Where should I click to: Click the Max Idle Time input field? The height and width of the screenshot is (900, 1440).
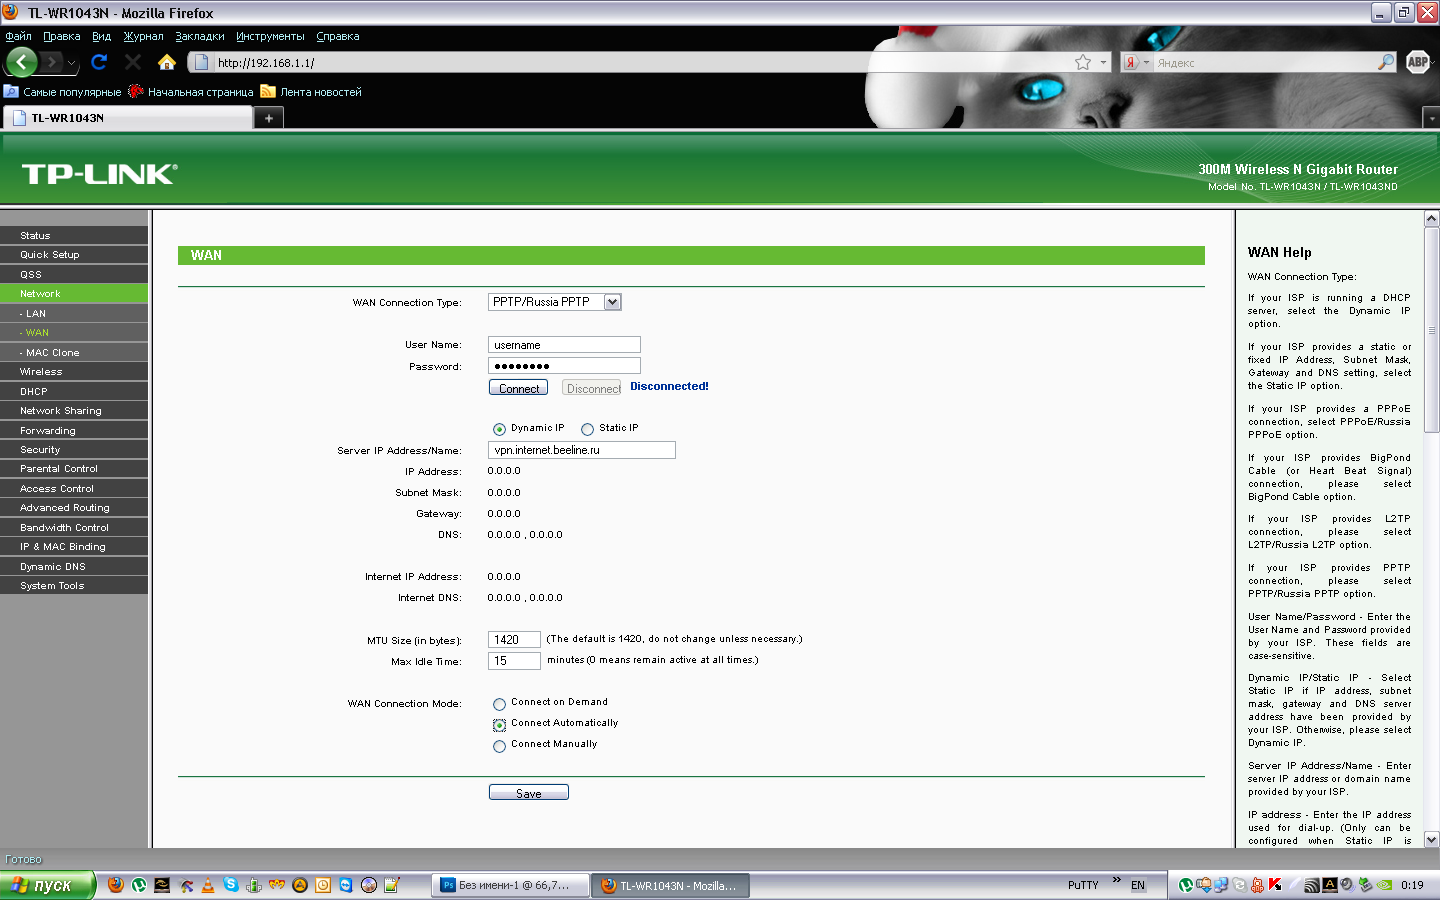[x=514, y=661]
